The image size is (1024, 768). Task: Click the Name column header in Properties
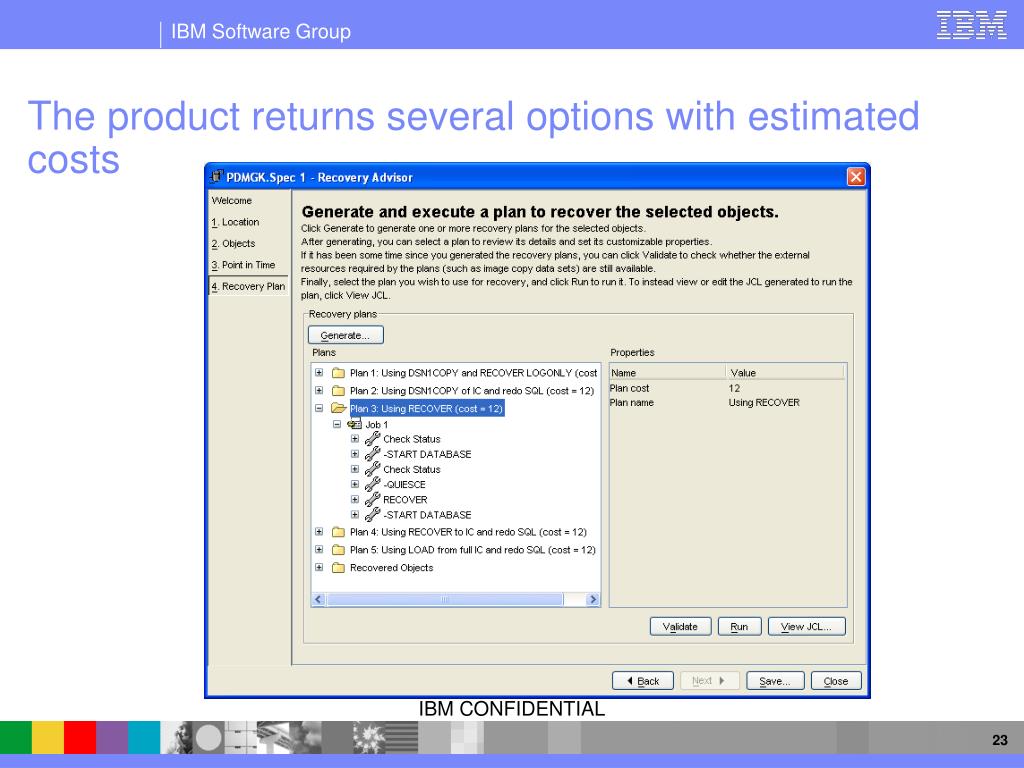click(x=667, y=372)
